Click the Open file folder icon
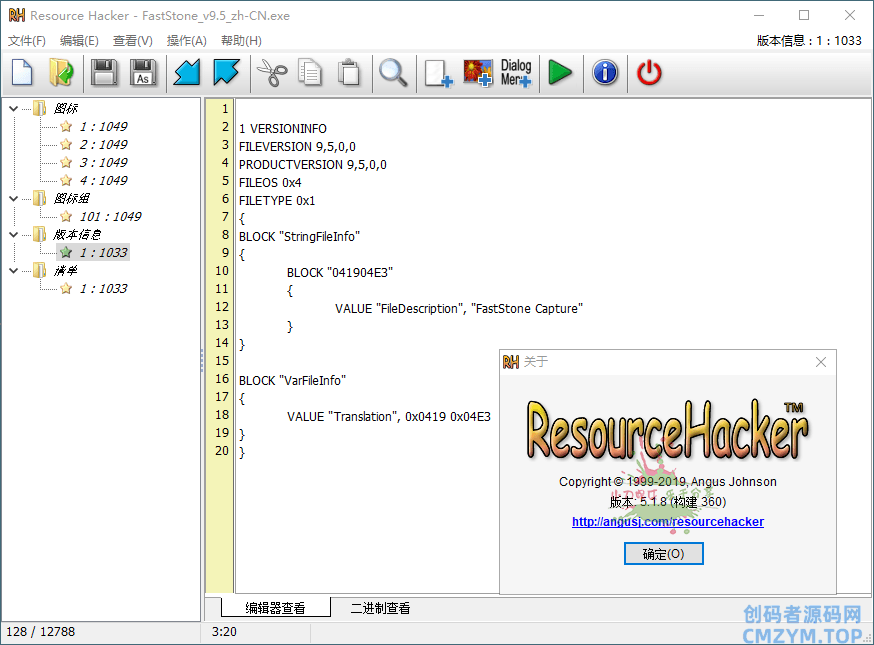874x645 pixels. (x=61, y=73)
